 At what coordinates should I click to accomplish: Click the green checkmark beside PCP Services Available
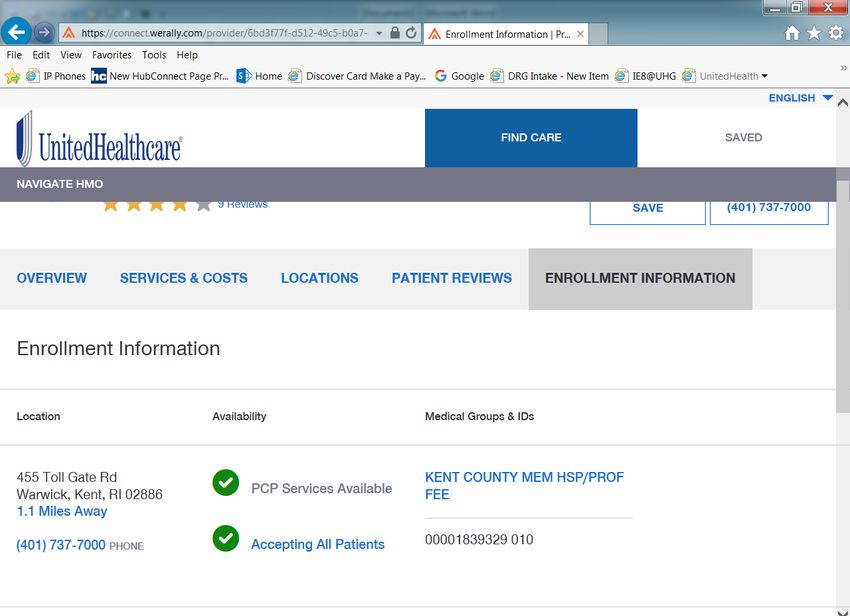click(226, 483)
